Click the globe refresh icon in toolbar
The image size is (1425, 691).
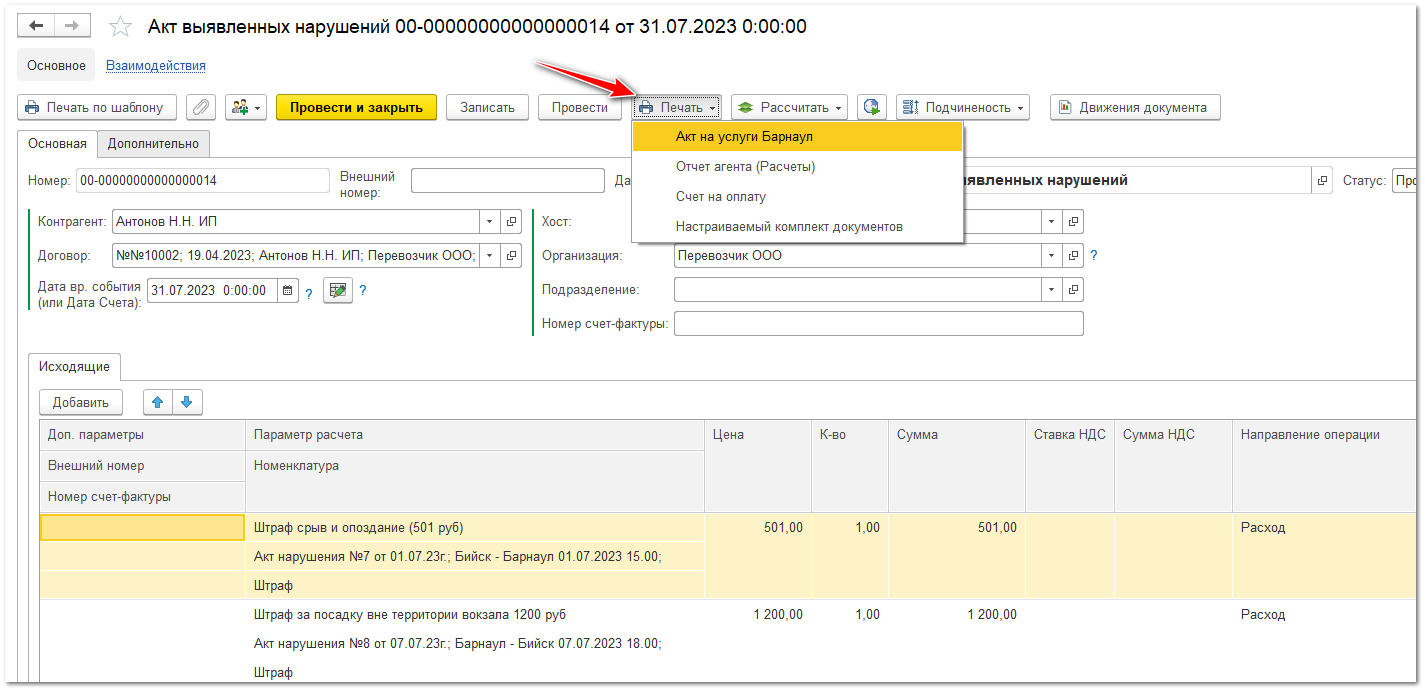(x=872, y=107)
